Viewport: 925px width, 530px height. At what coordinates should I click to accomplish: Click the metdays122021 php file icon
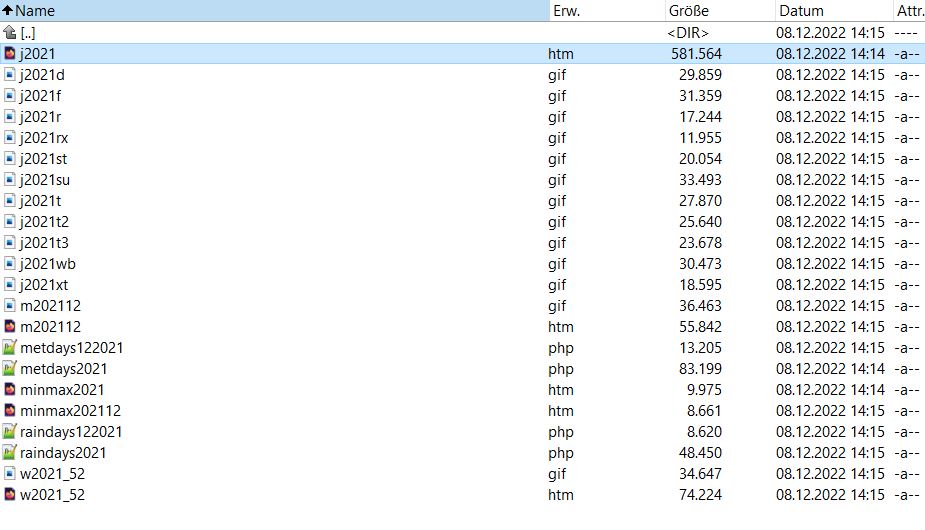tap(10, 348)
